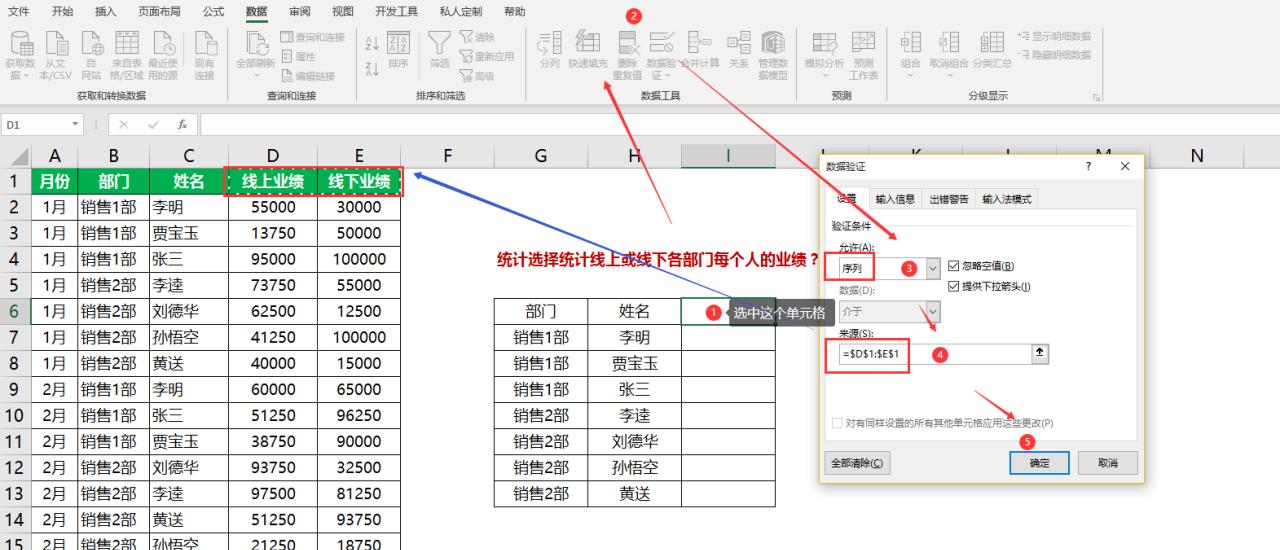Viewport: 1280px width, 550px height.
Task: Click 快速填充 flash fill icon
Action: [588, 48]
